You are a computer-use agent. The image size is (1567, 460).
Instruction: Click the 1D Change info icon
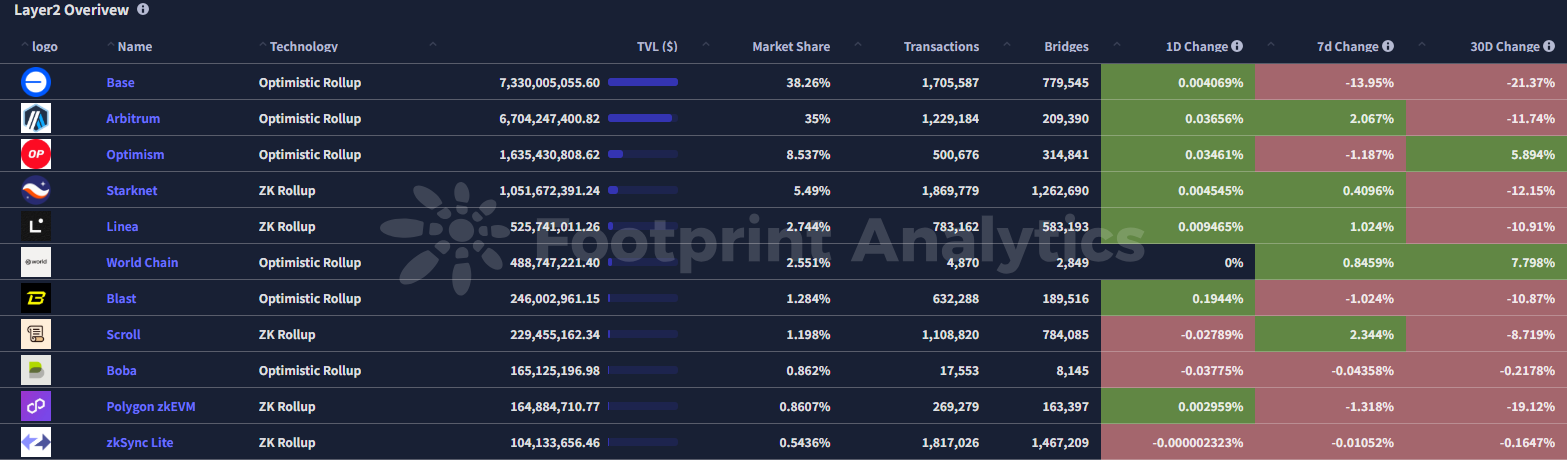1237,47
